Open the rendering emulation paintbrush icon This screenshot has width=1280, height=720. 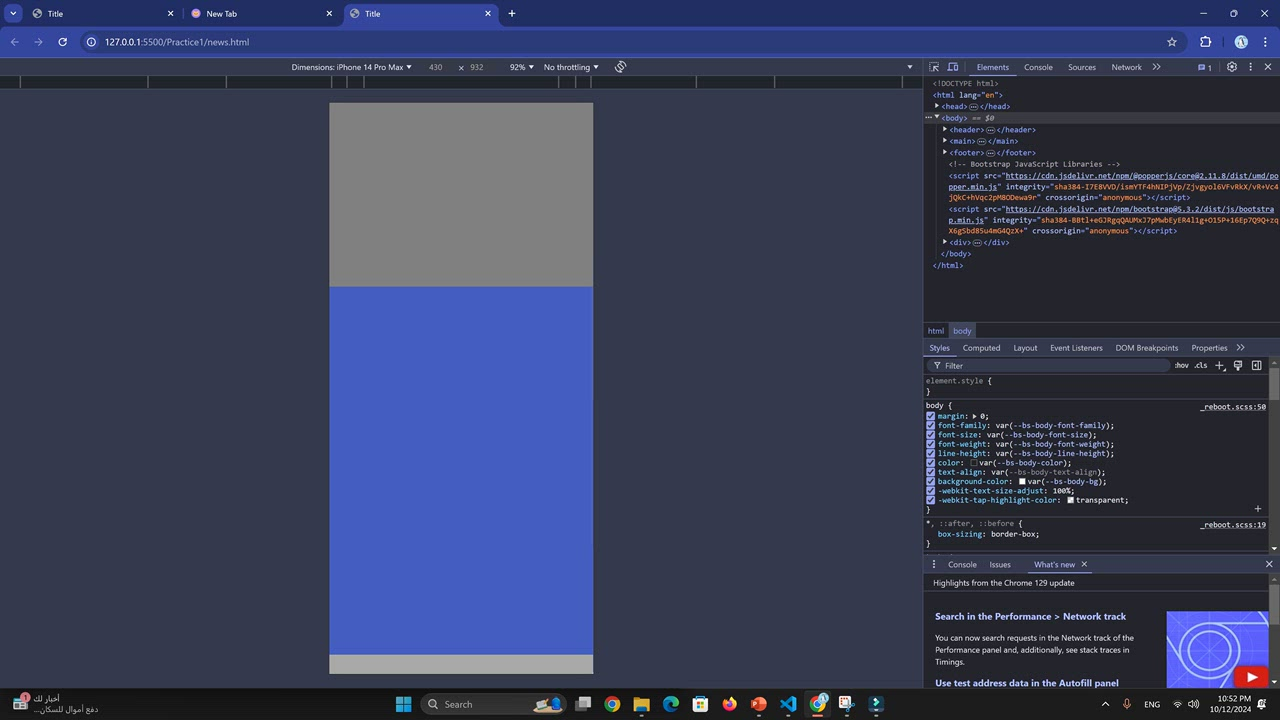(1238, 365)
